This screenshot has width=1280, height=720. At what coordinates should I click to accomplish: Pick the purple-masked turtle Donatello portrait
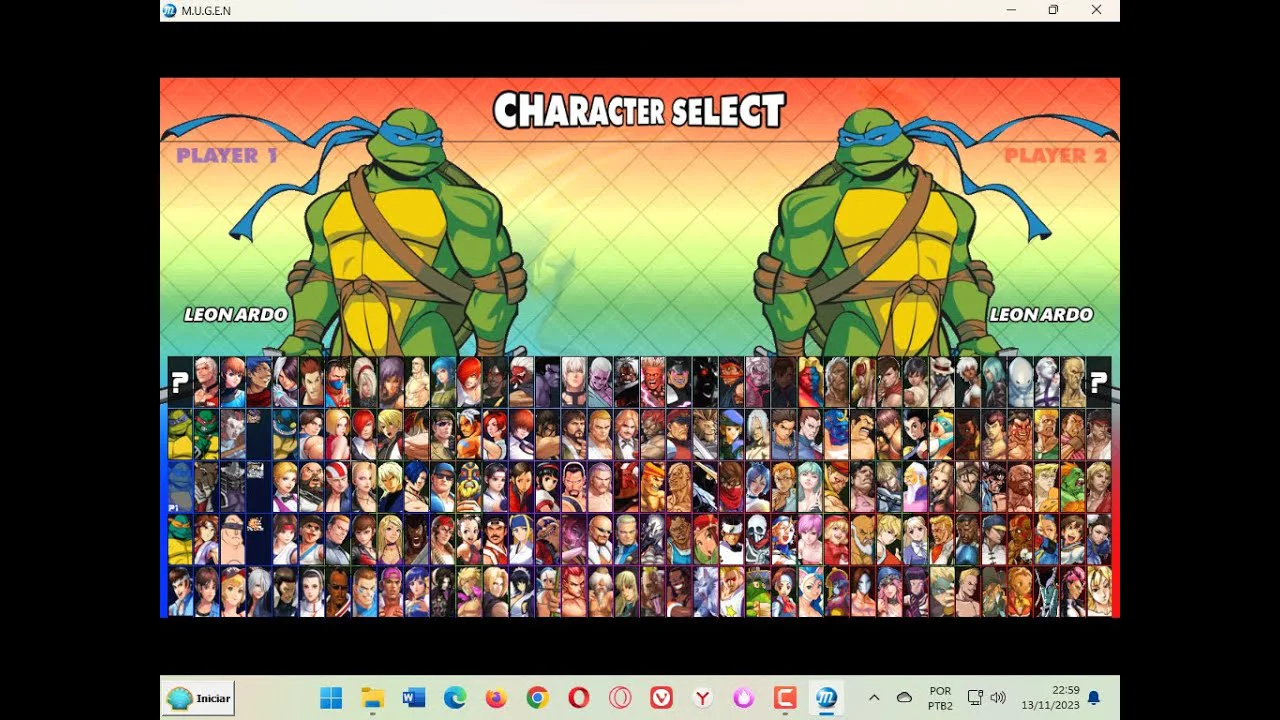coord(180,434)
